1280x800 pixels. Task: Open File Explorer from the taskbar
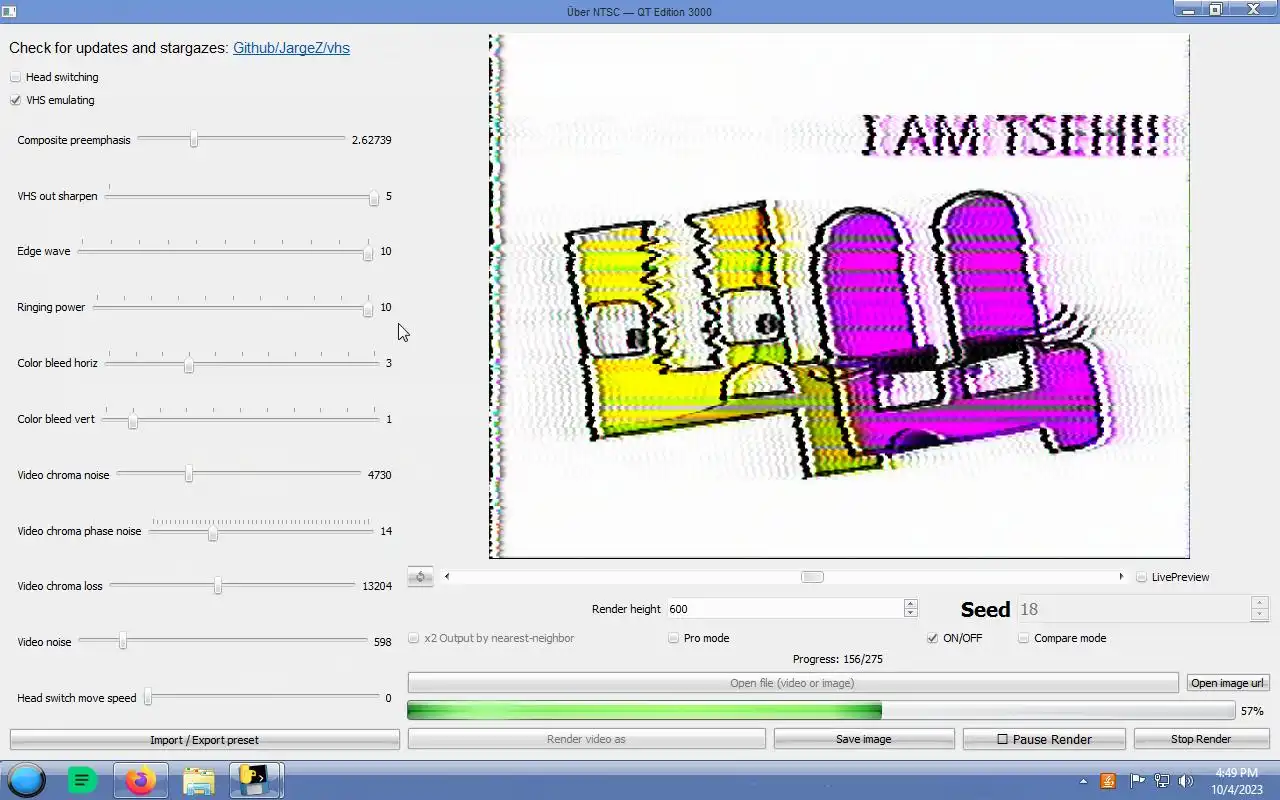click(198, 780)
